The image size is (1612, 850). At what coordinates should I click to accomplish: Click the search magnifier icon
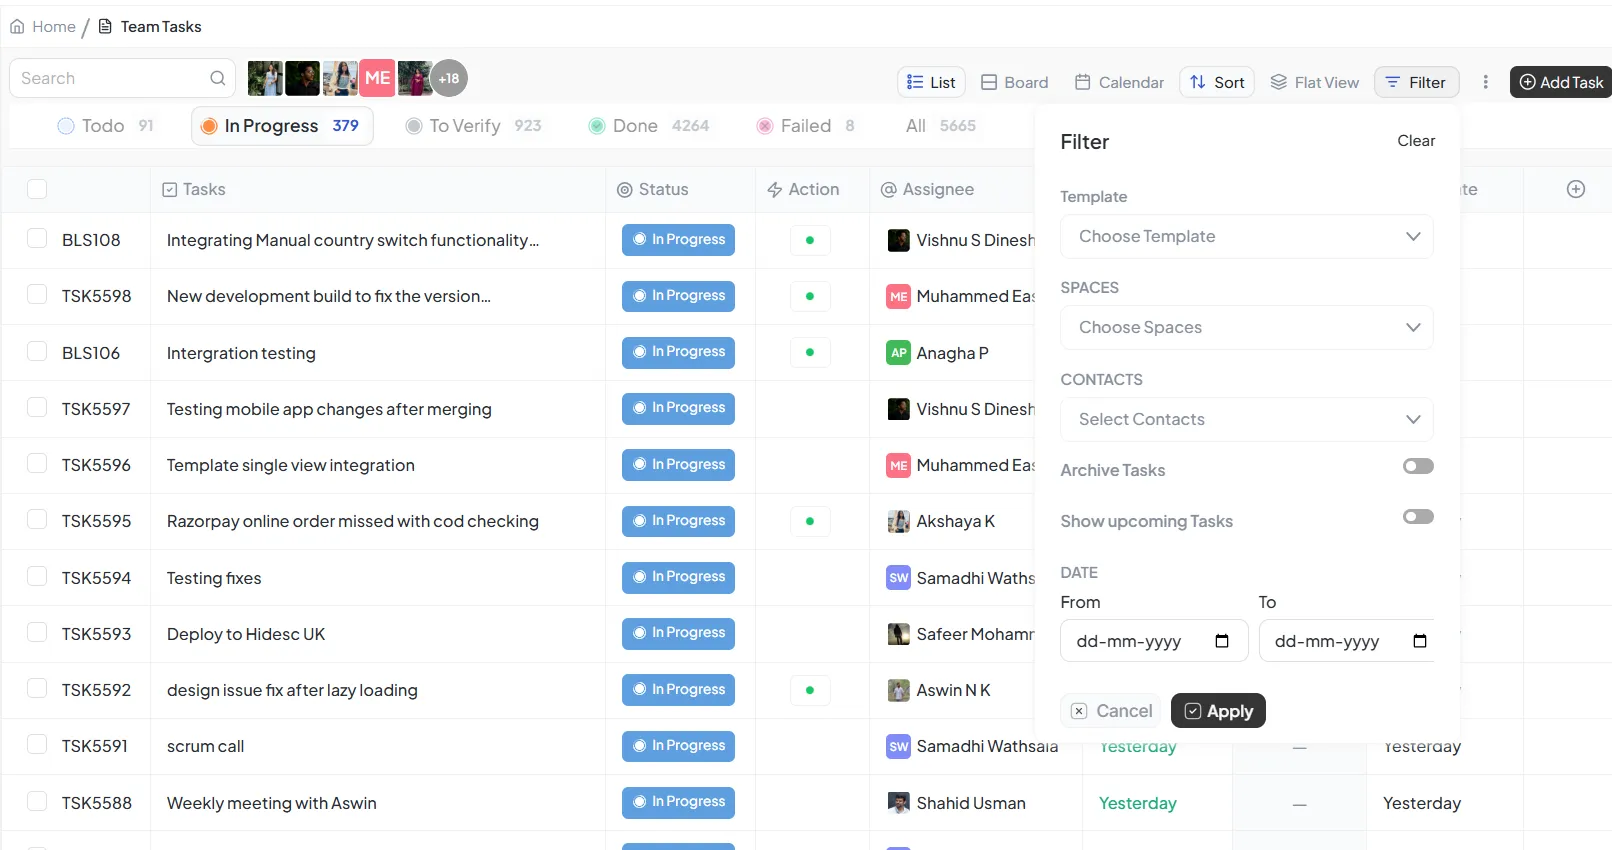pos(217,78)
